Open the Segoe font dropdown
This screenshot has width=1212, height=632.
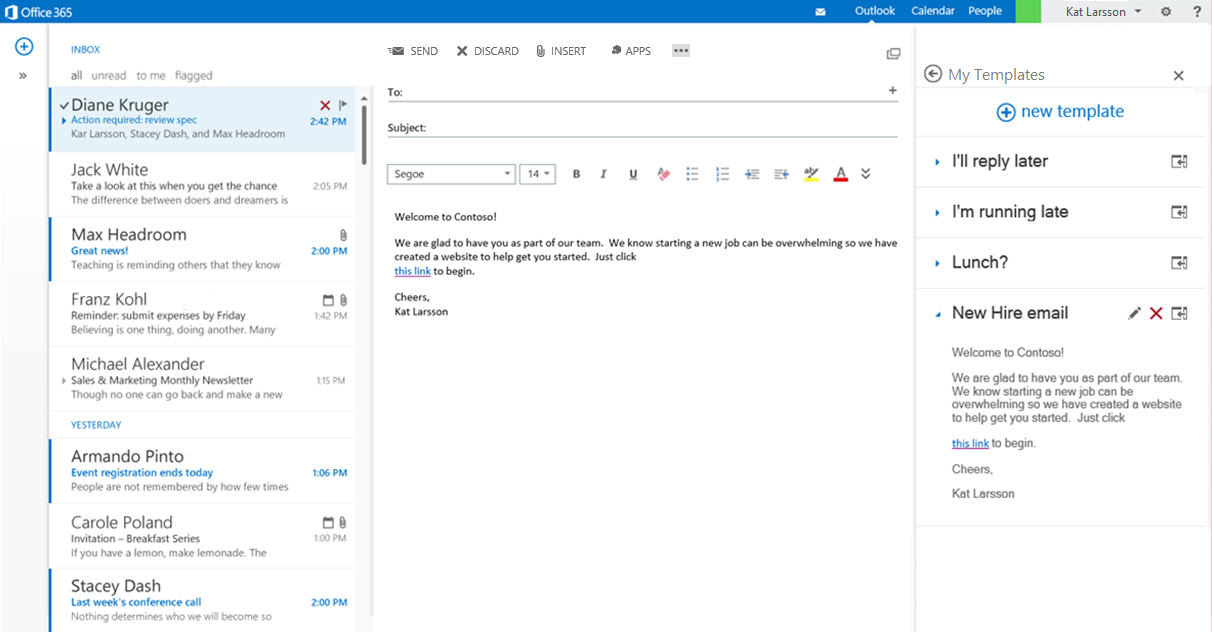pos(451,174)
